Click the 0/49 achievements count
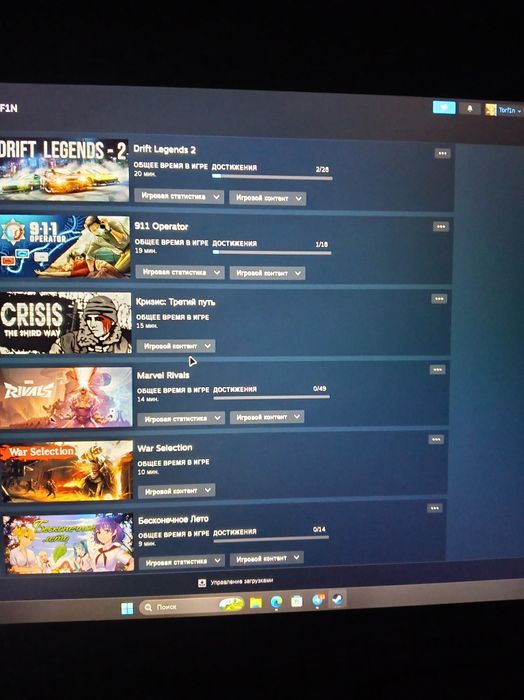 [320, 388]
